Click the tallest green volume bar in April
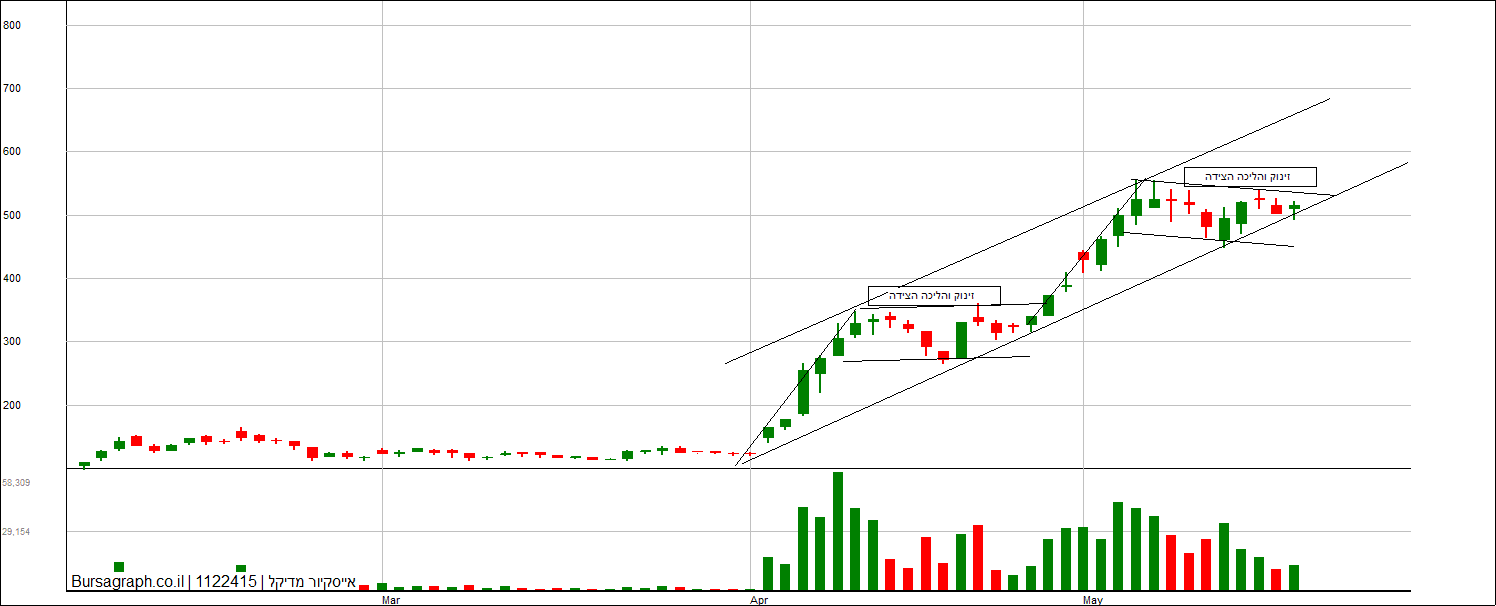 [838, 531]
